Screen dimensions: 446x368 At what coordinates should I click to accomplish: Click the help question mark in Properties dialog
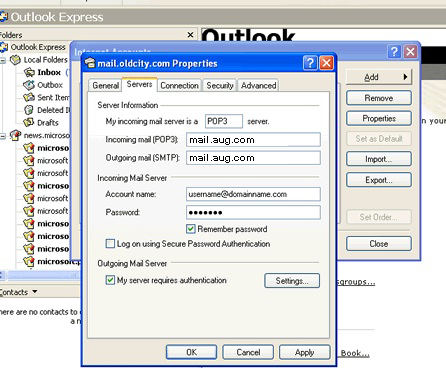310,63
